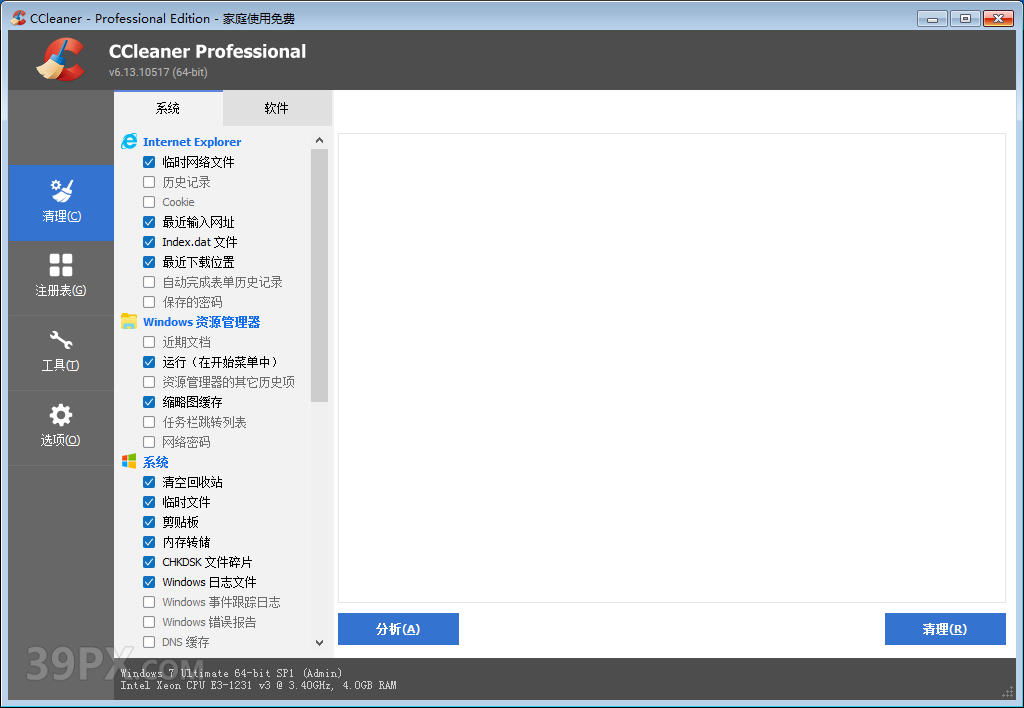Enable 自动完成表单历史记录 checkbox
Viewport: 1024px width, 708px height.
pos(149,282)
